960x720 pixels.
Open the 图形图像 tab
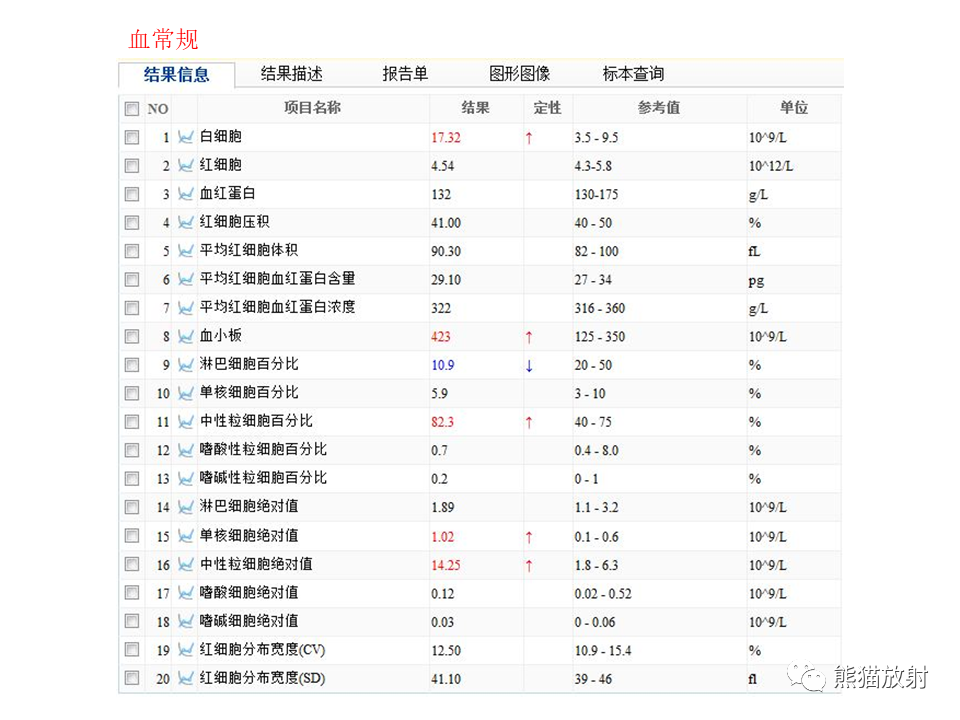(519, 73)
